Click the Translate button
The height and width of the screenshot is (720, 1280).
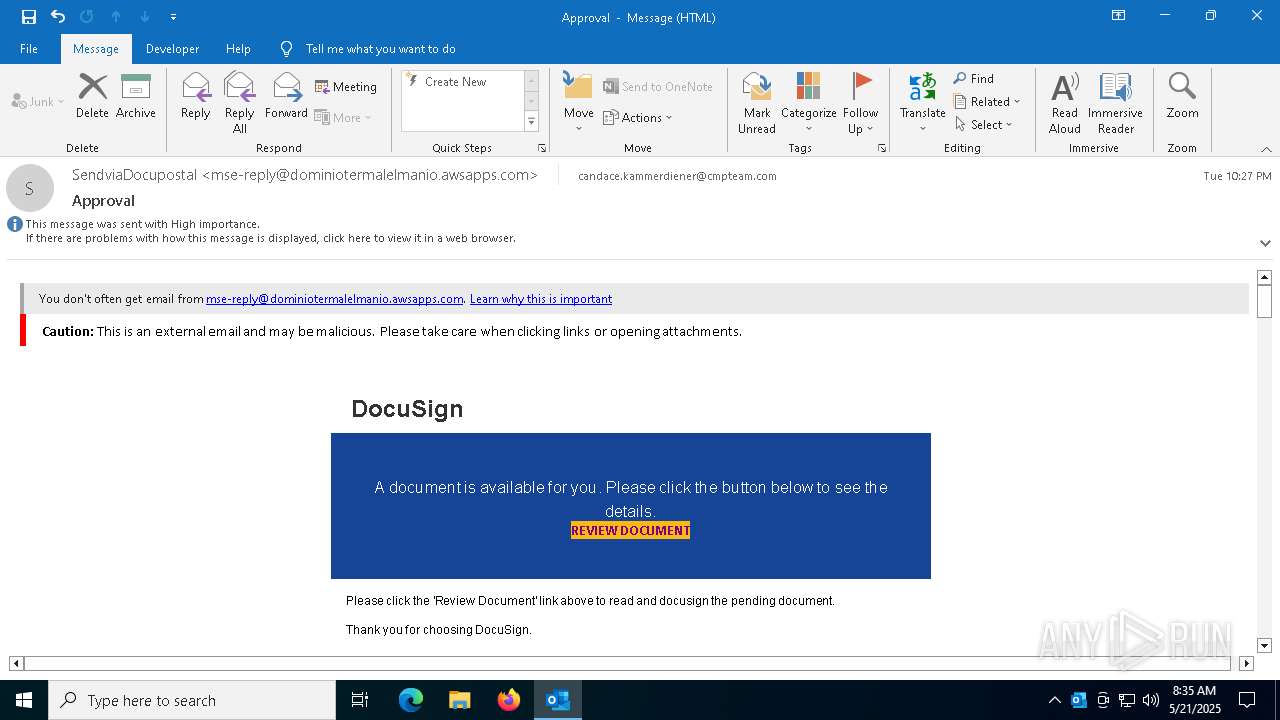click(922, 102)
